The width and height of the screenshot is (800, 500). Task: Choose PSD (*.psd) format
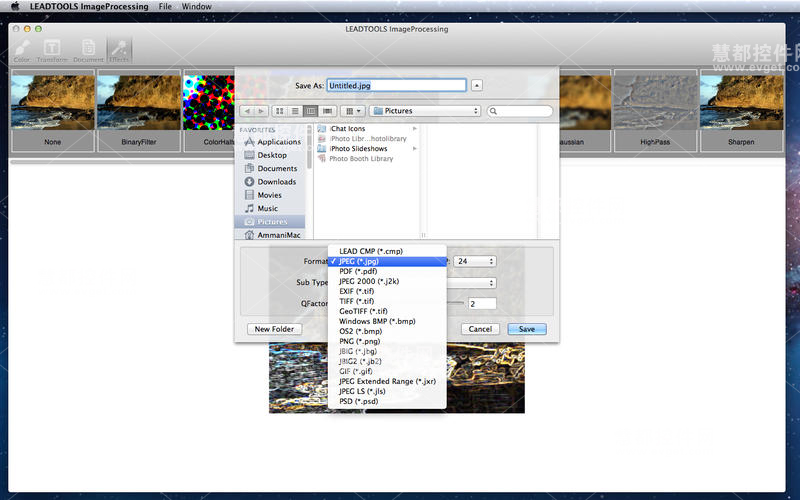pos(387,401)
